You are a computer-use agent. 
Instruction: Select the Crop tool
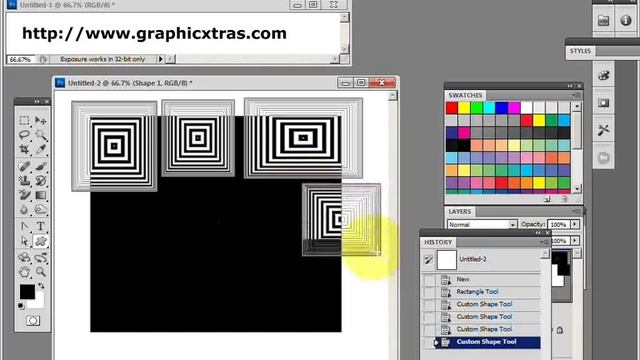click(24, 149)
